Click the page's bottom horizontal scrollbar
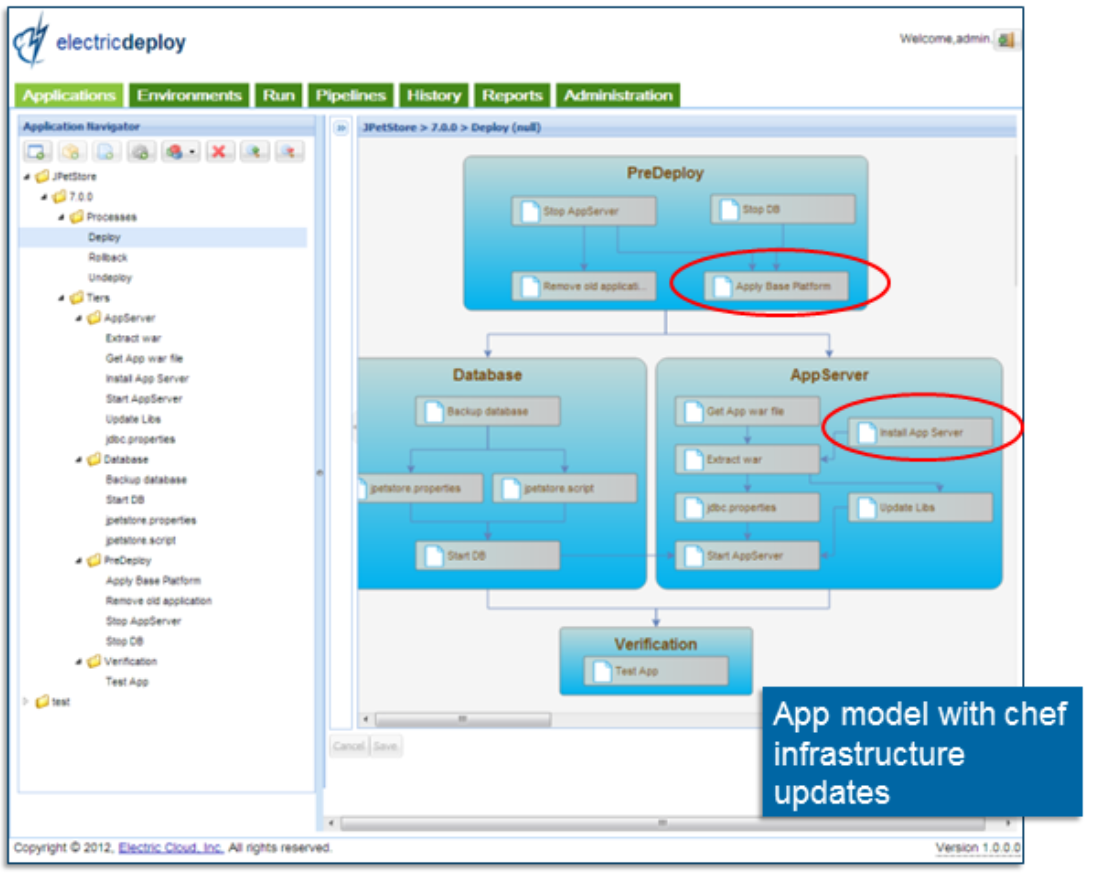 point(663,823)
